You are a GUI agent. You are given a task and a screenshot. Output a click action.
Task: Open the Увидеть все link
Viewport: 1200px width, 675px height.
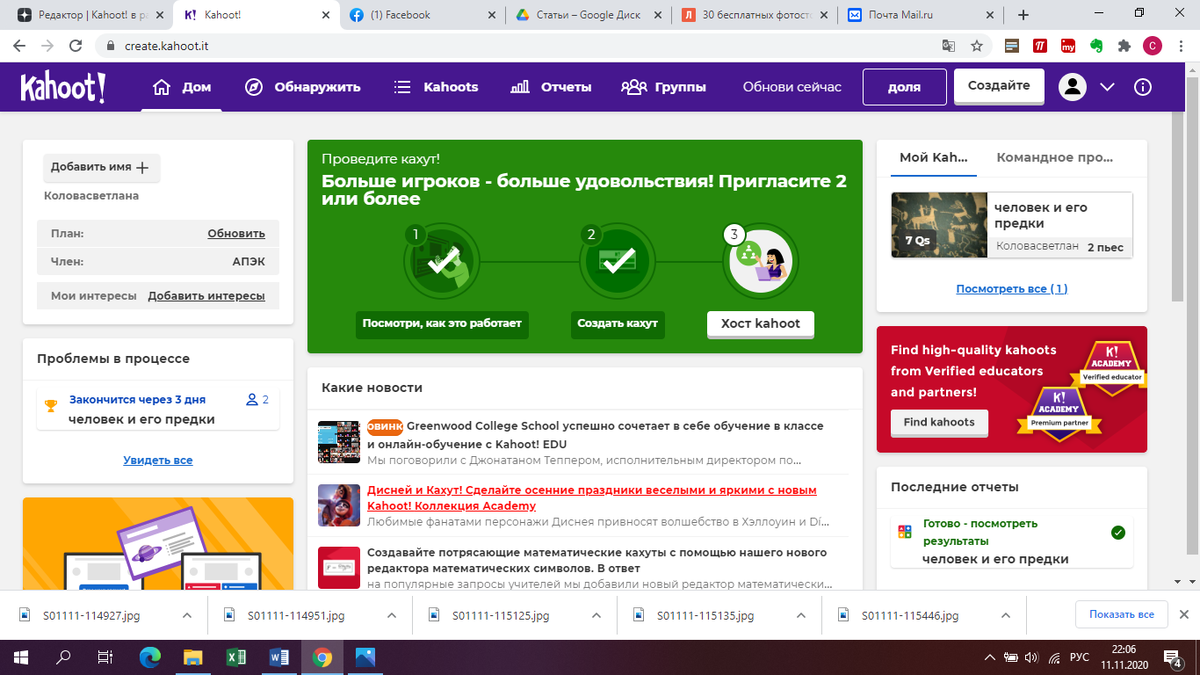(x=158, y=460)
